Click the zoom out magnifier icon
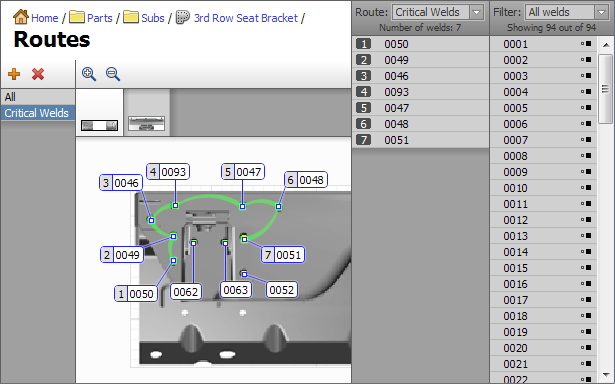The height and width of the screenshot is (384, 615). pyautogui.click(x=113, y=74)
